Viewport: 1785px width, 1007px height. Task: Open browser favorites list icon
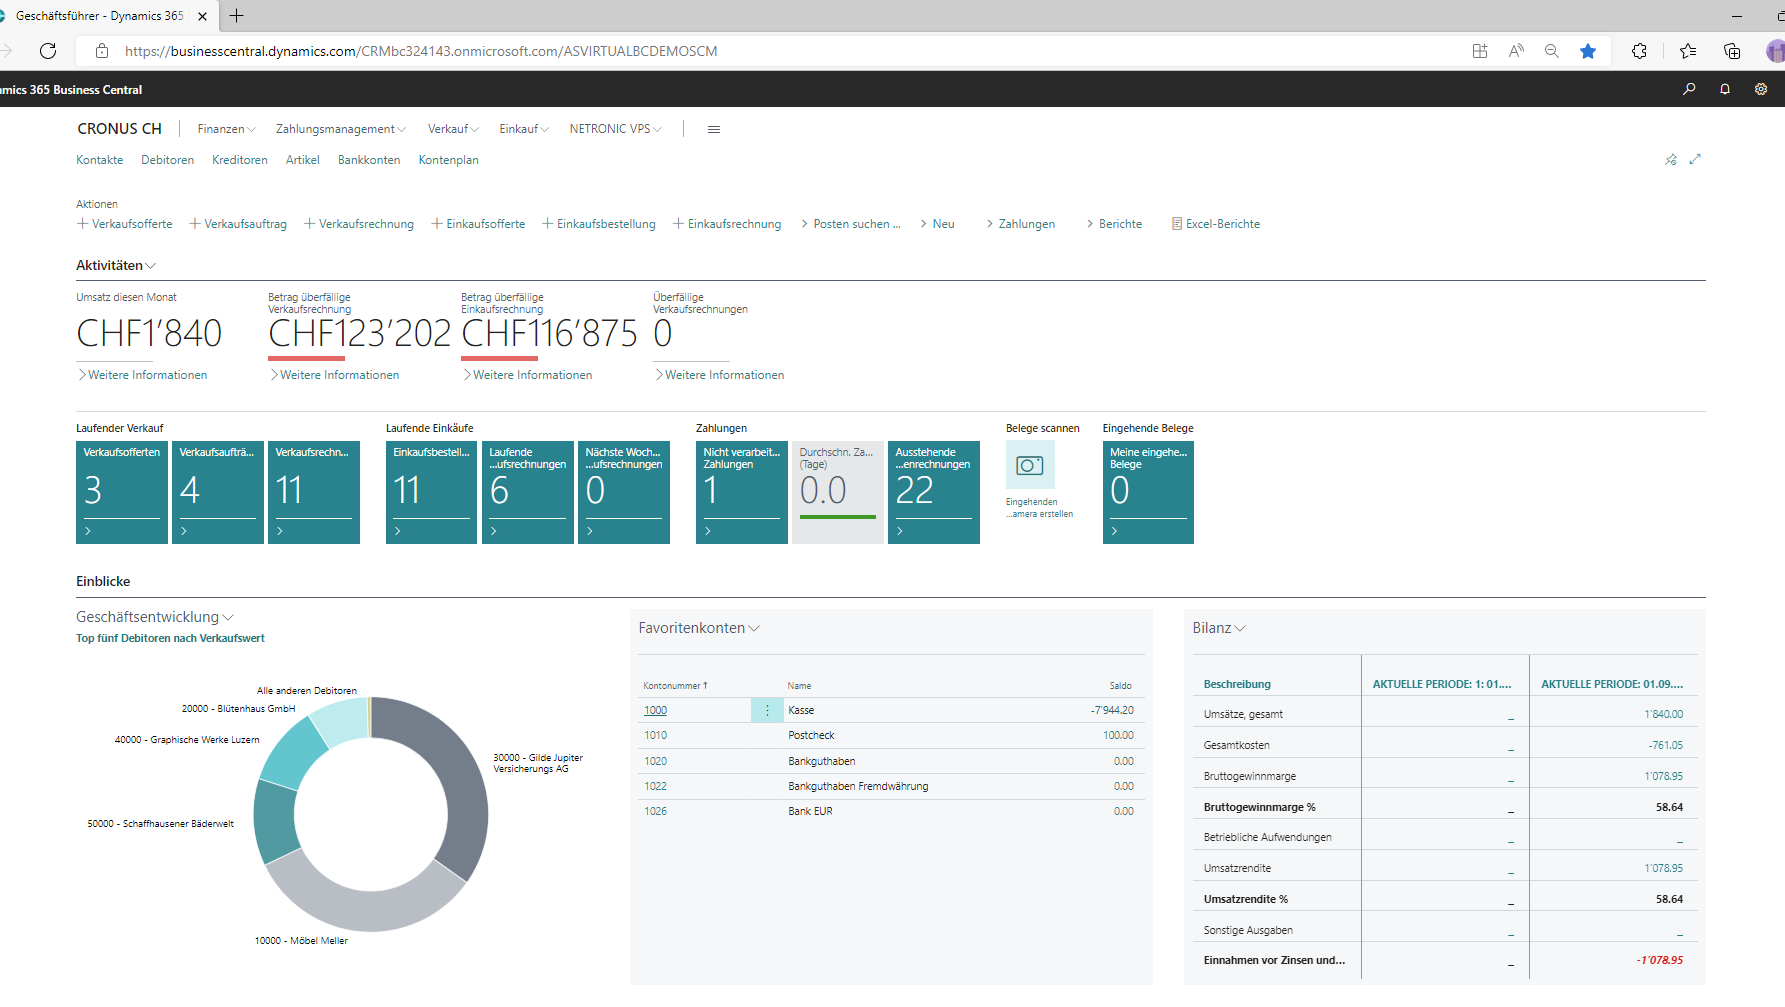pos(1689,51)
